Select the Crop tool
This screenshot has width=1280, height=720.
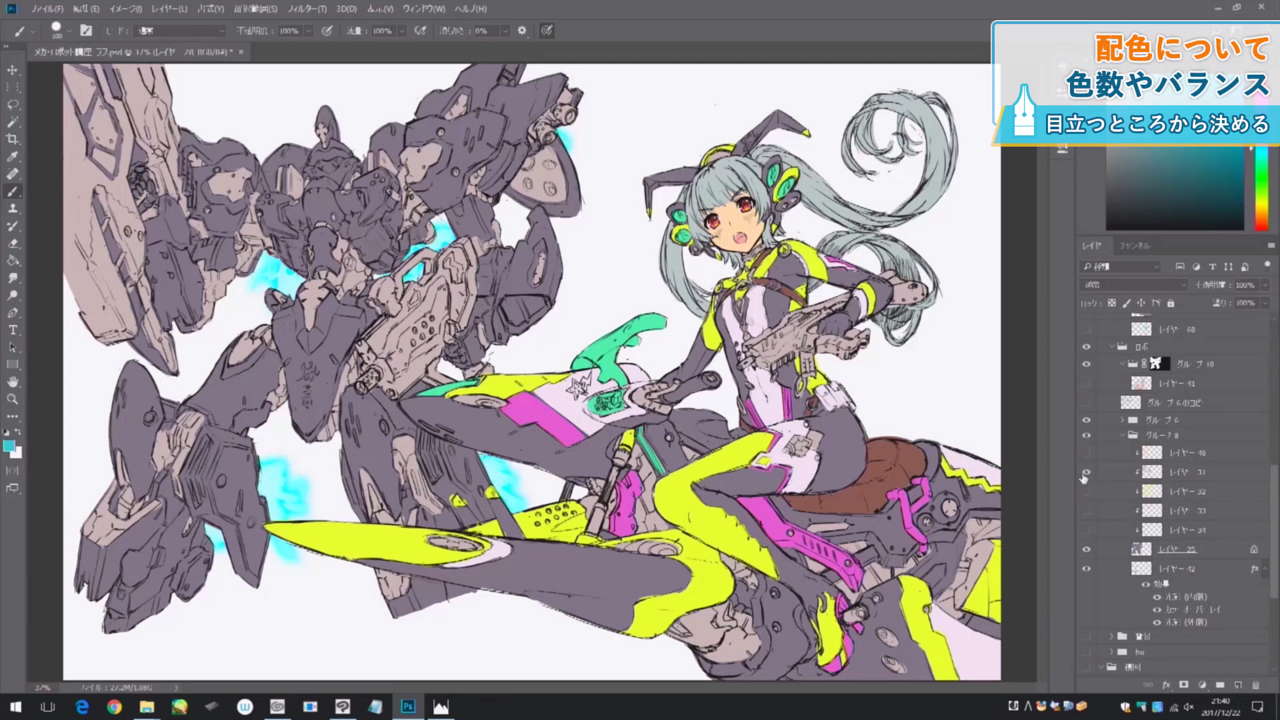13,139
